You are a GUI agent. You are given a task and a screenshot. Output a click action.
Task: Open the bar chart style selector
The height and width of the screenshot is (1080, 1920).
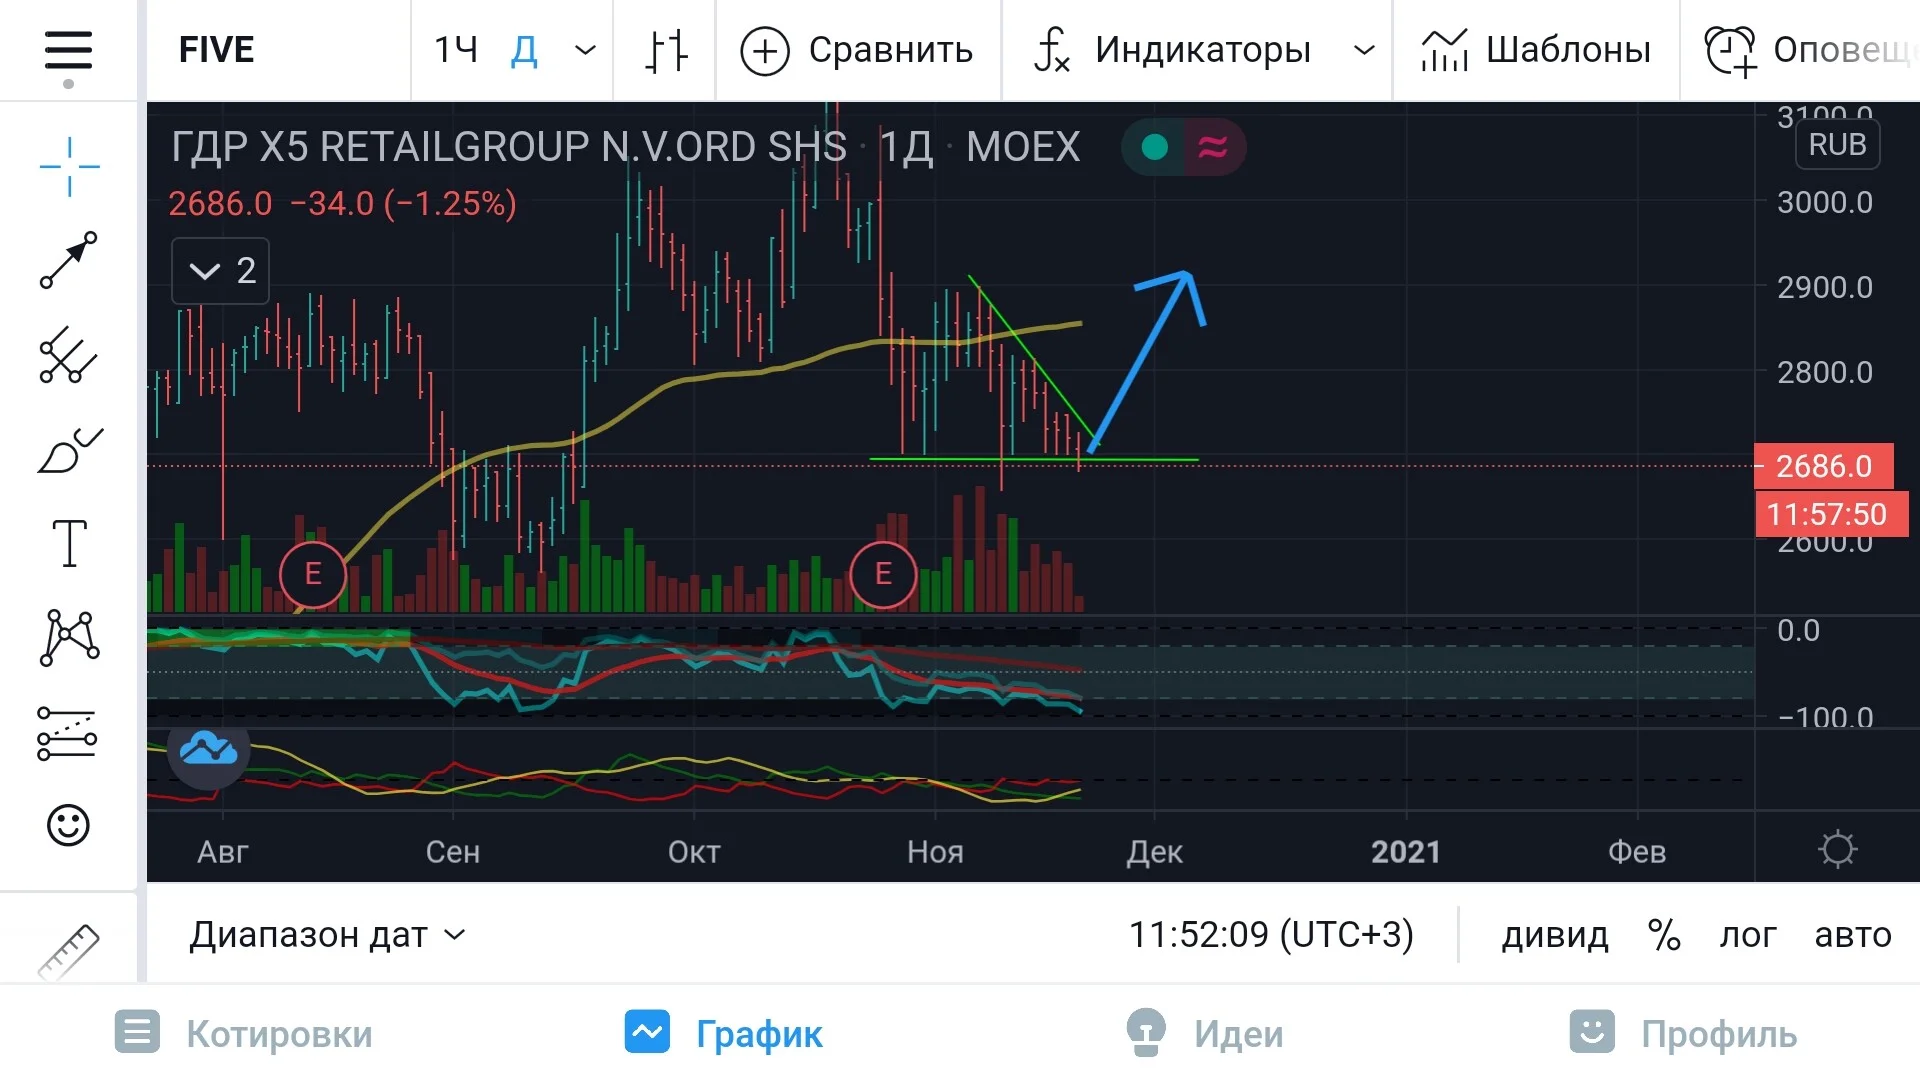(x=666, y=50)
